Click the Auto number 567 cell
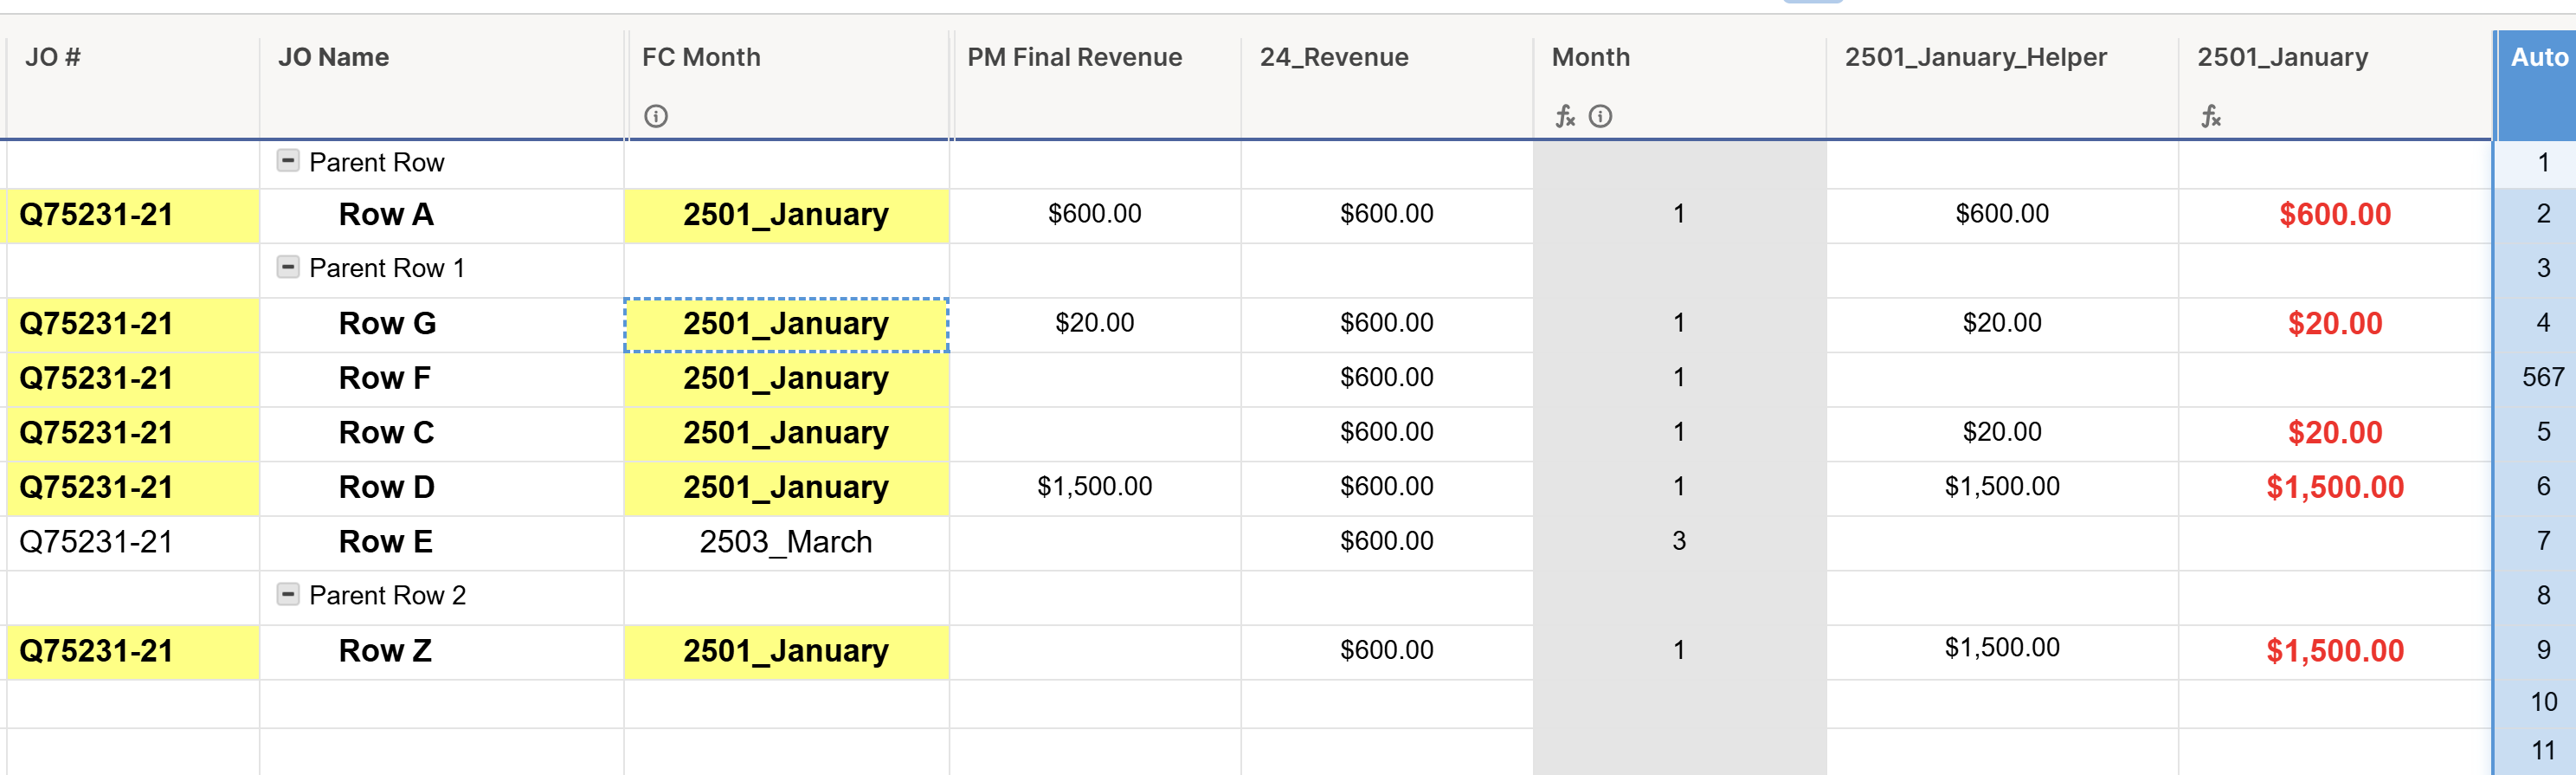Image resolution: width=2576 pixels, height=775 pixels. point(2536,378)
